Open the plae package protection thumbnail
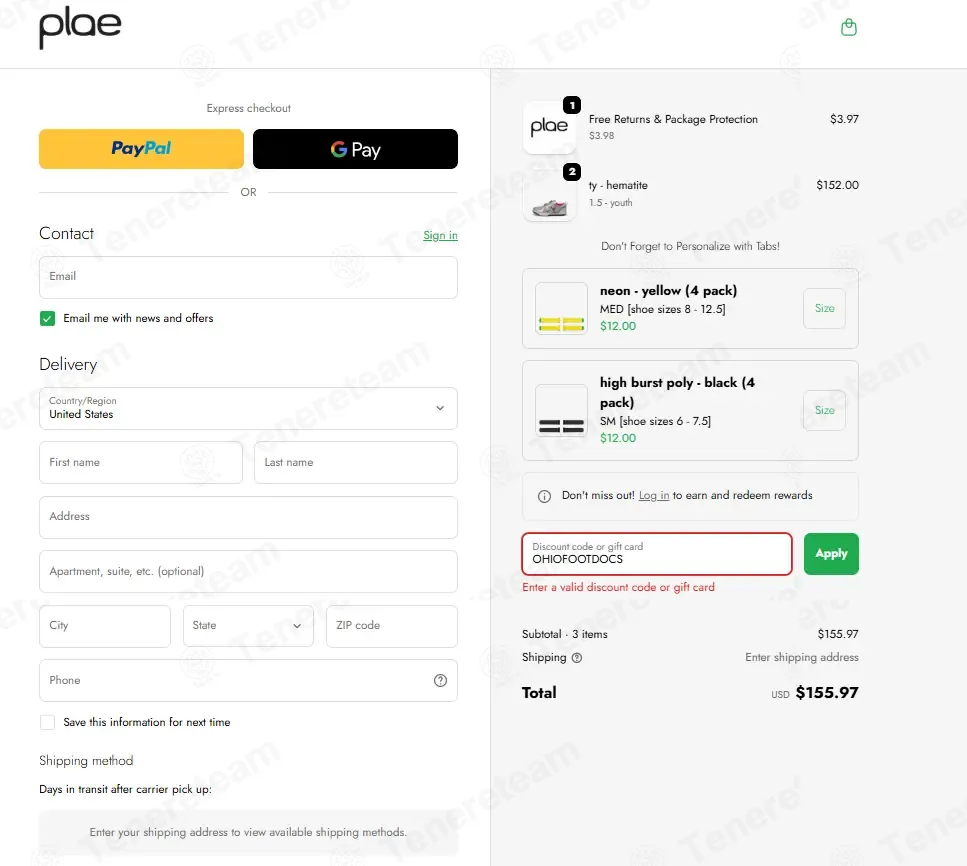 point(549,127)
